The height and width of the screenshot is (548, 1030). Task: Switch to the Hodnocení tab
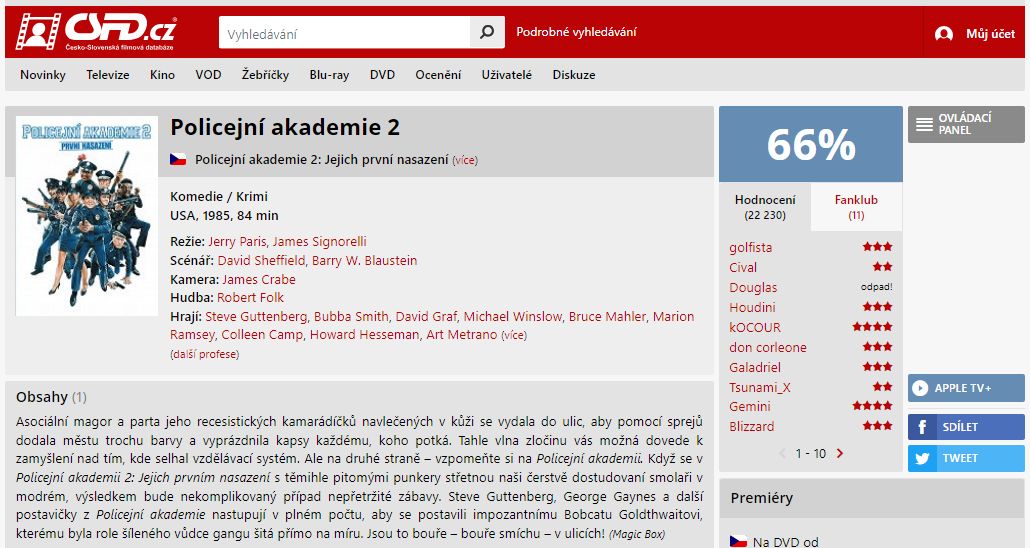coord(765,207)
